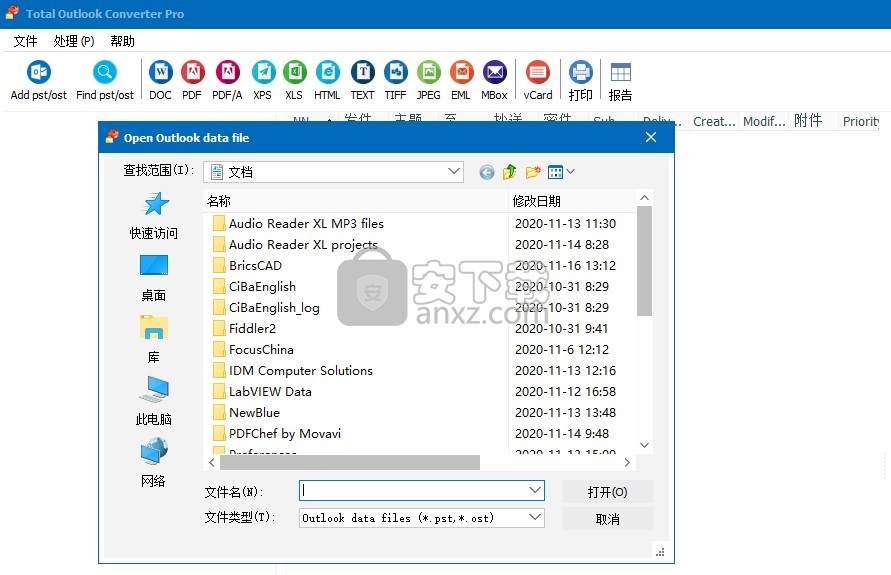Click the vertical scrollbar down arrow

tap(644, 445)
